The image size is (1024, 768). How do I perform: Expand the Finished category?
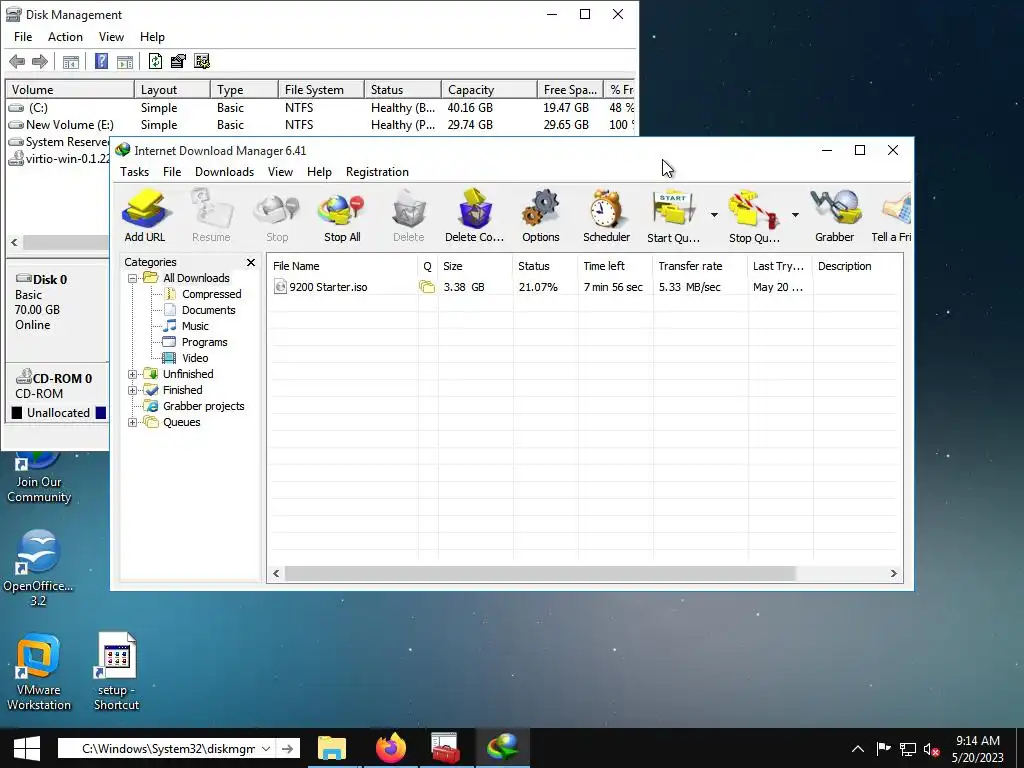coord(133,391)
